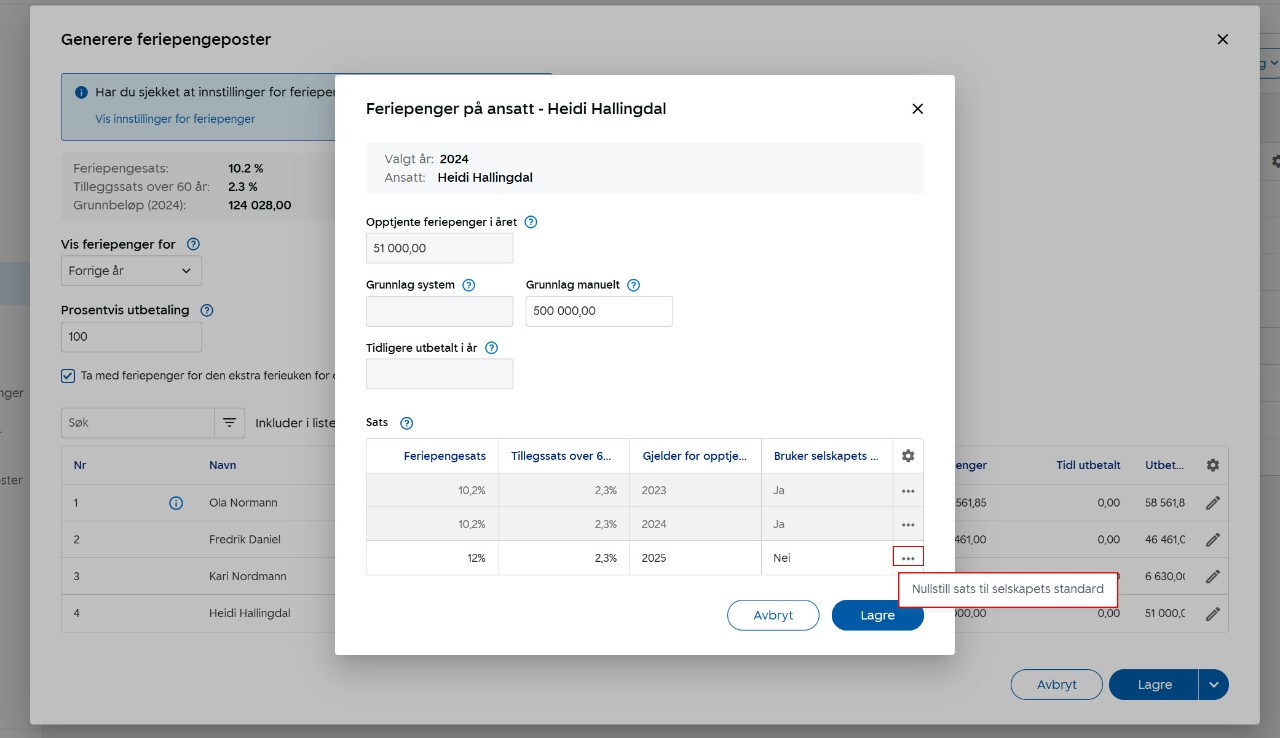The image size is (1280, 738).
Task: Click help icon beside Tidligere utbetalt i år
Action: tap(491, 348)
